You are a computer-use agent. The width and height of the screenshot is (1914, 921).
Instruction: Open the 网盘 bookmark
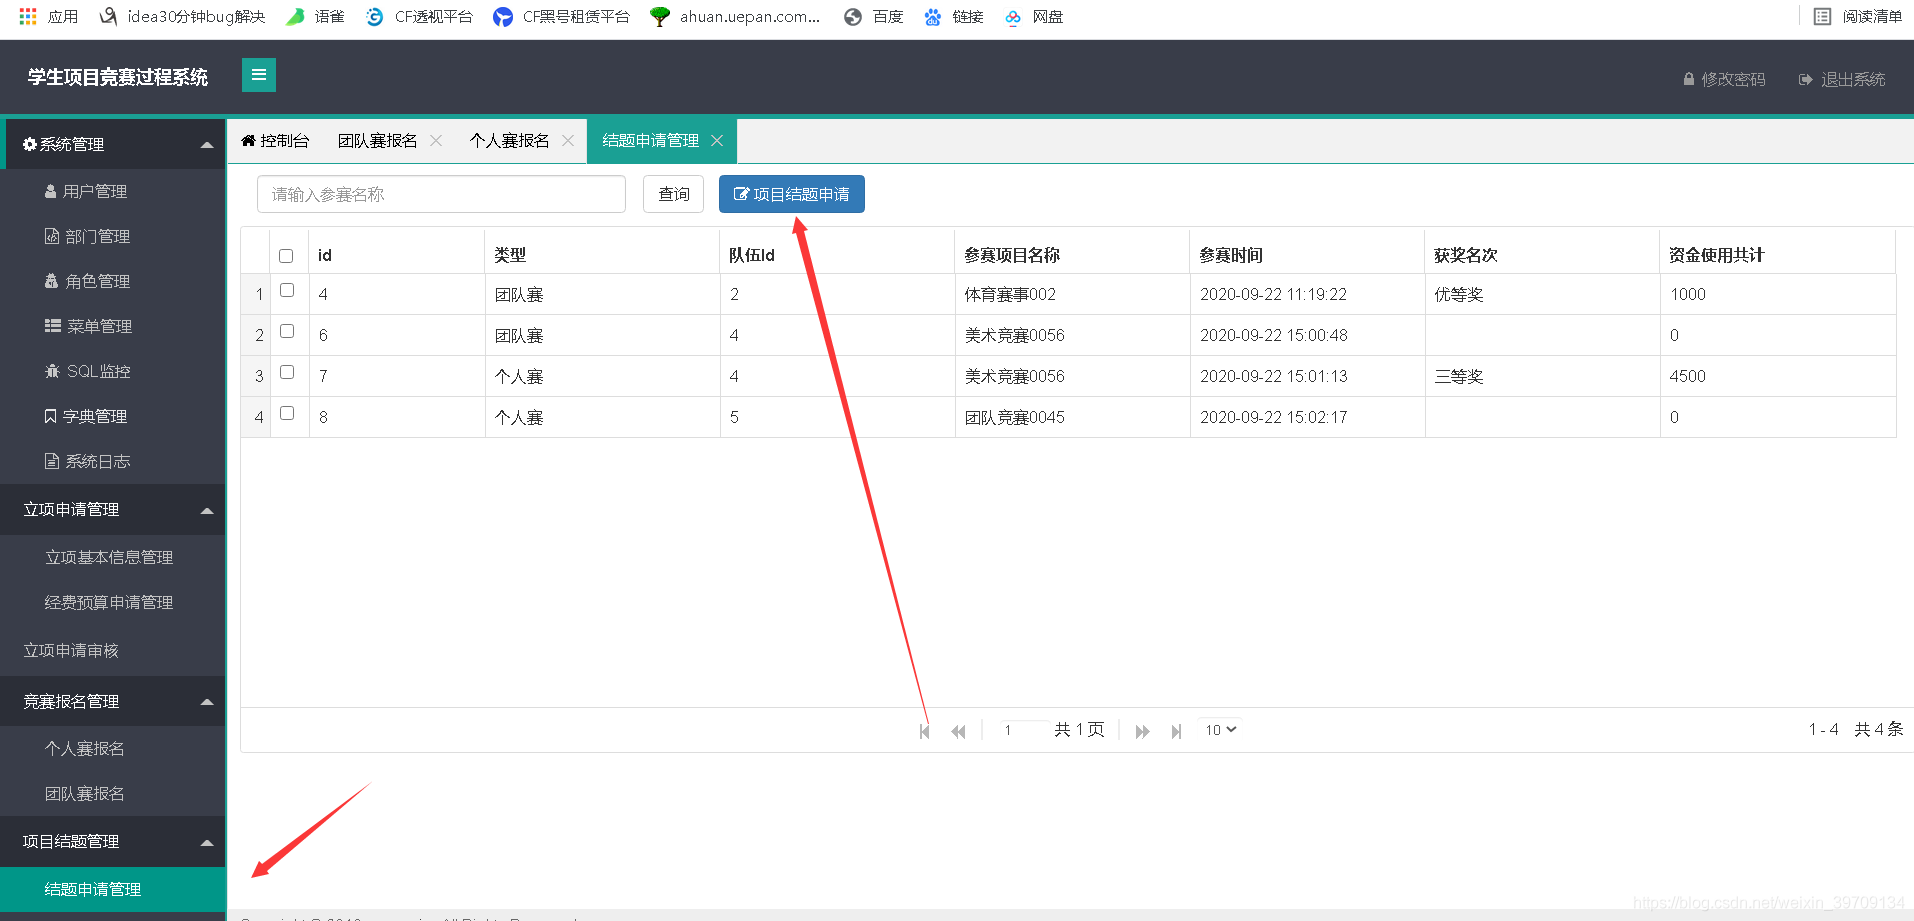[1034, 17]
